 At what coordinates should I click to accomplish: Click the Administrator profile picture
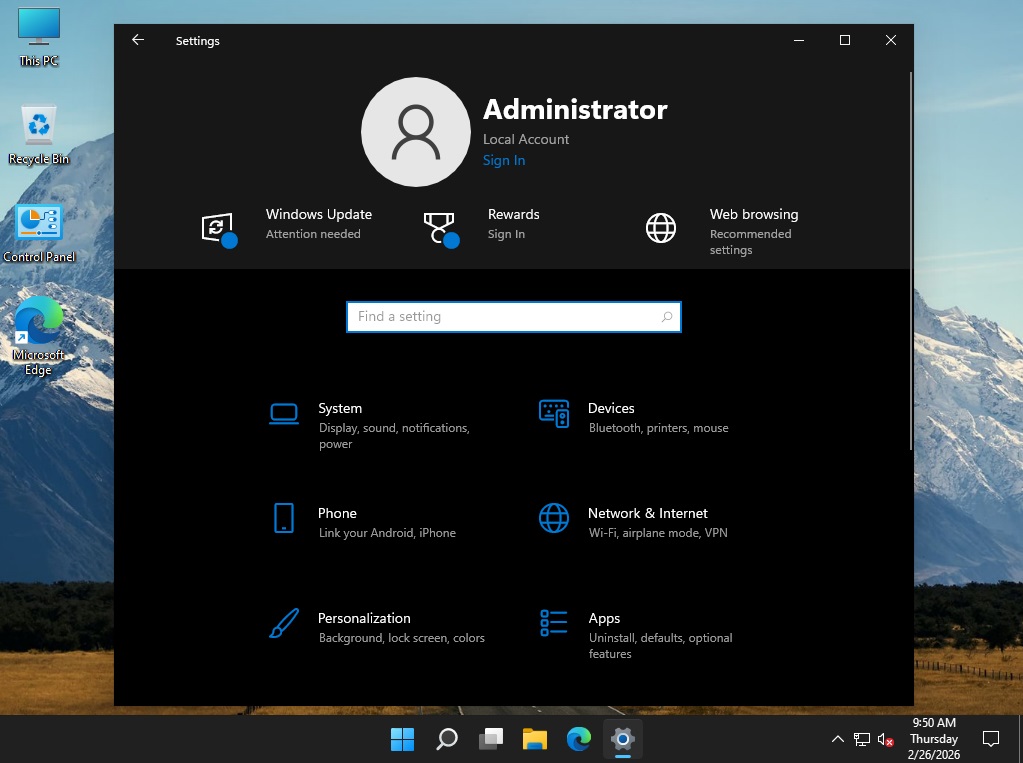(415, 133)
